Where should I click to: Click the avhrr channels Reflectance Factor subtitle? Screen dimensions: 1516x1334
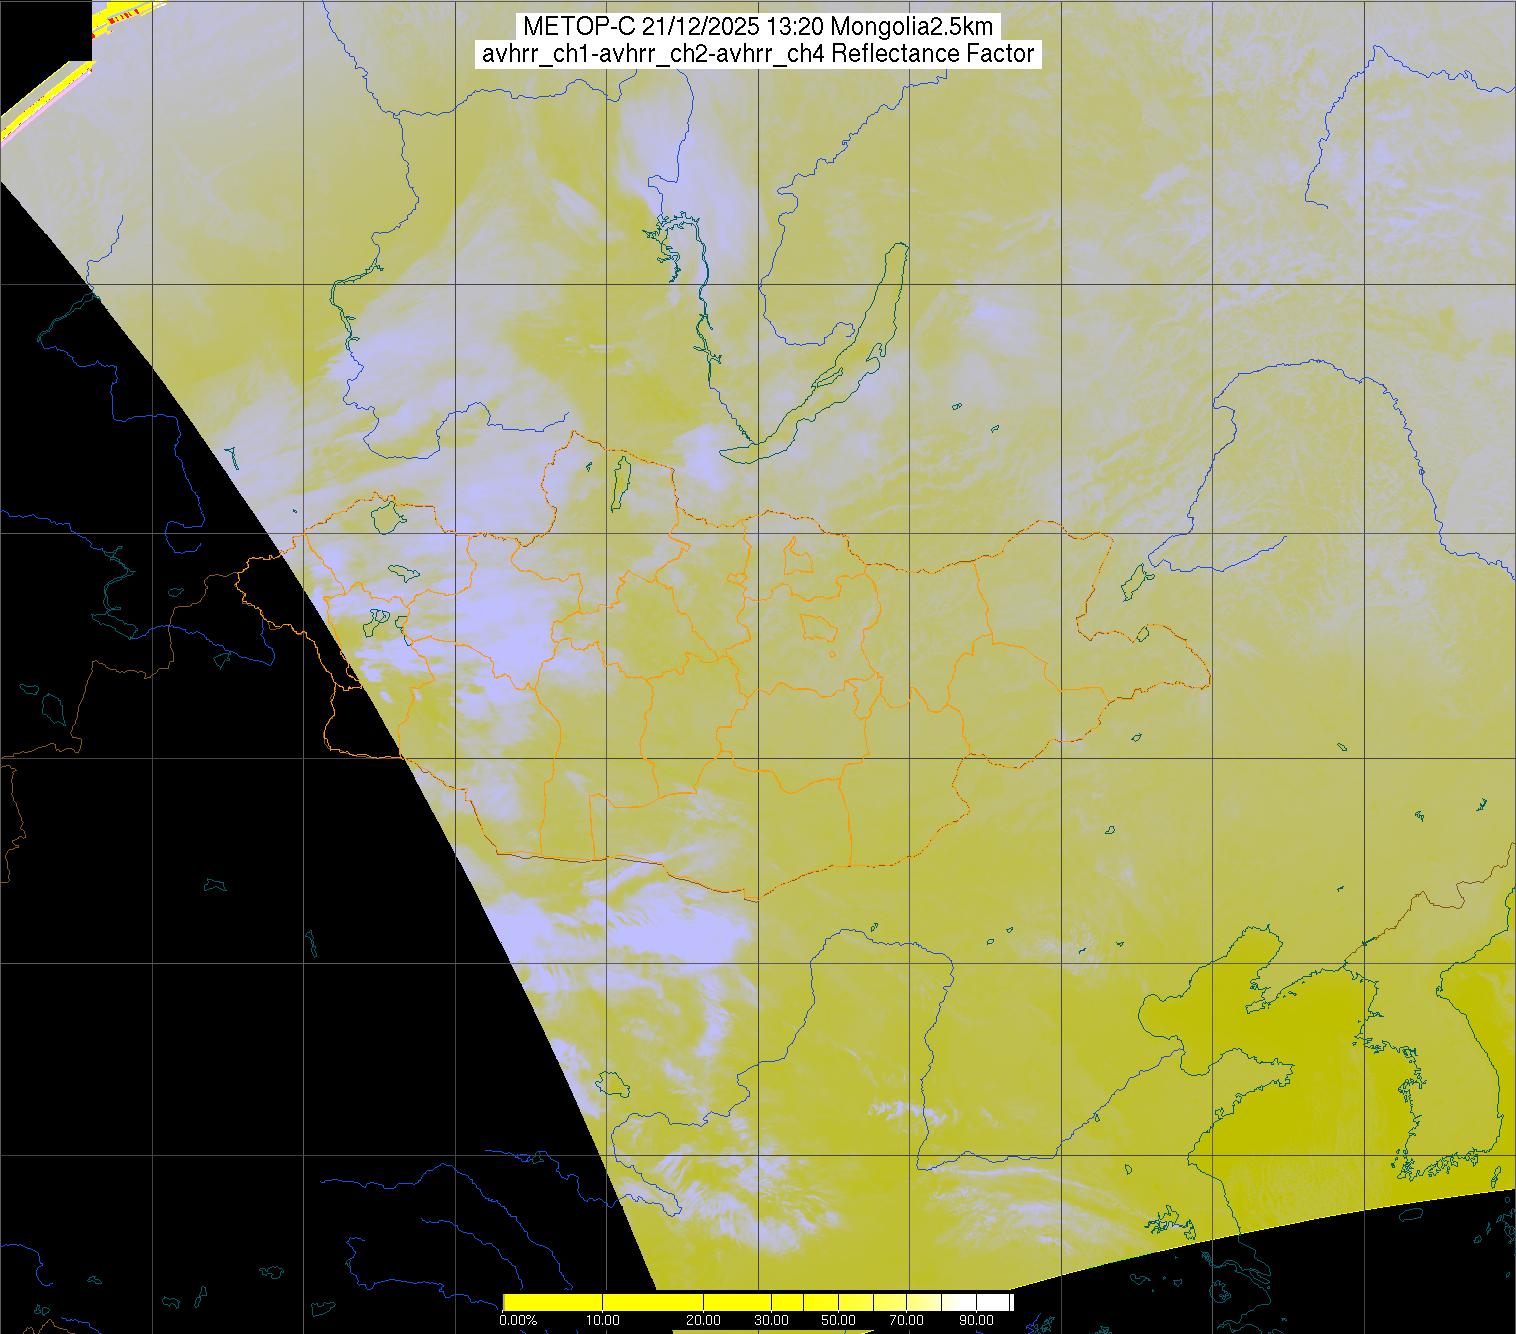coord(757,54)
